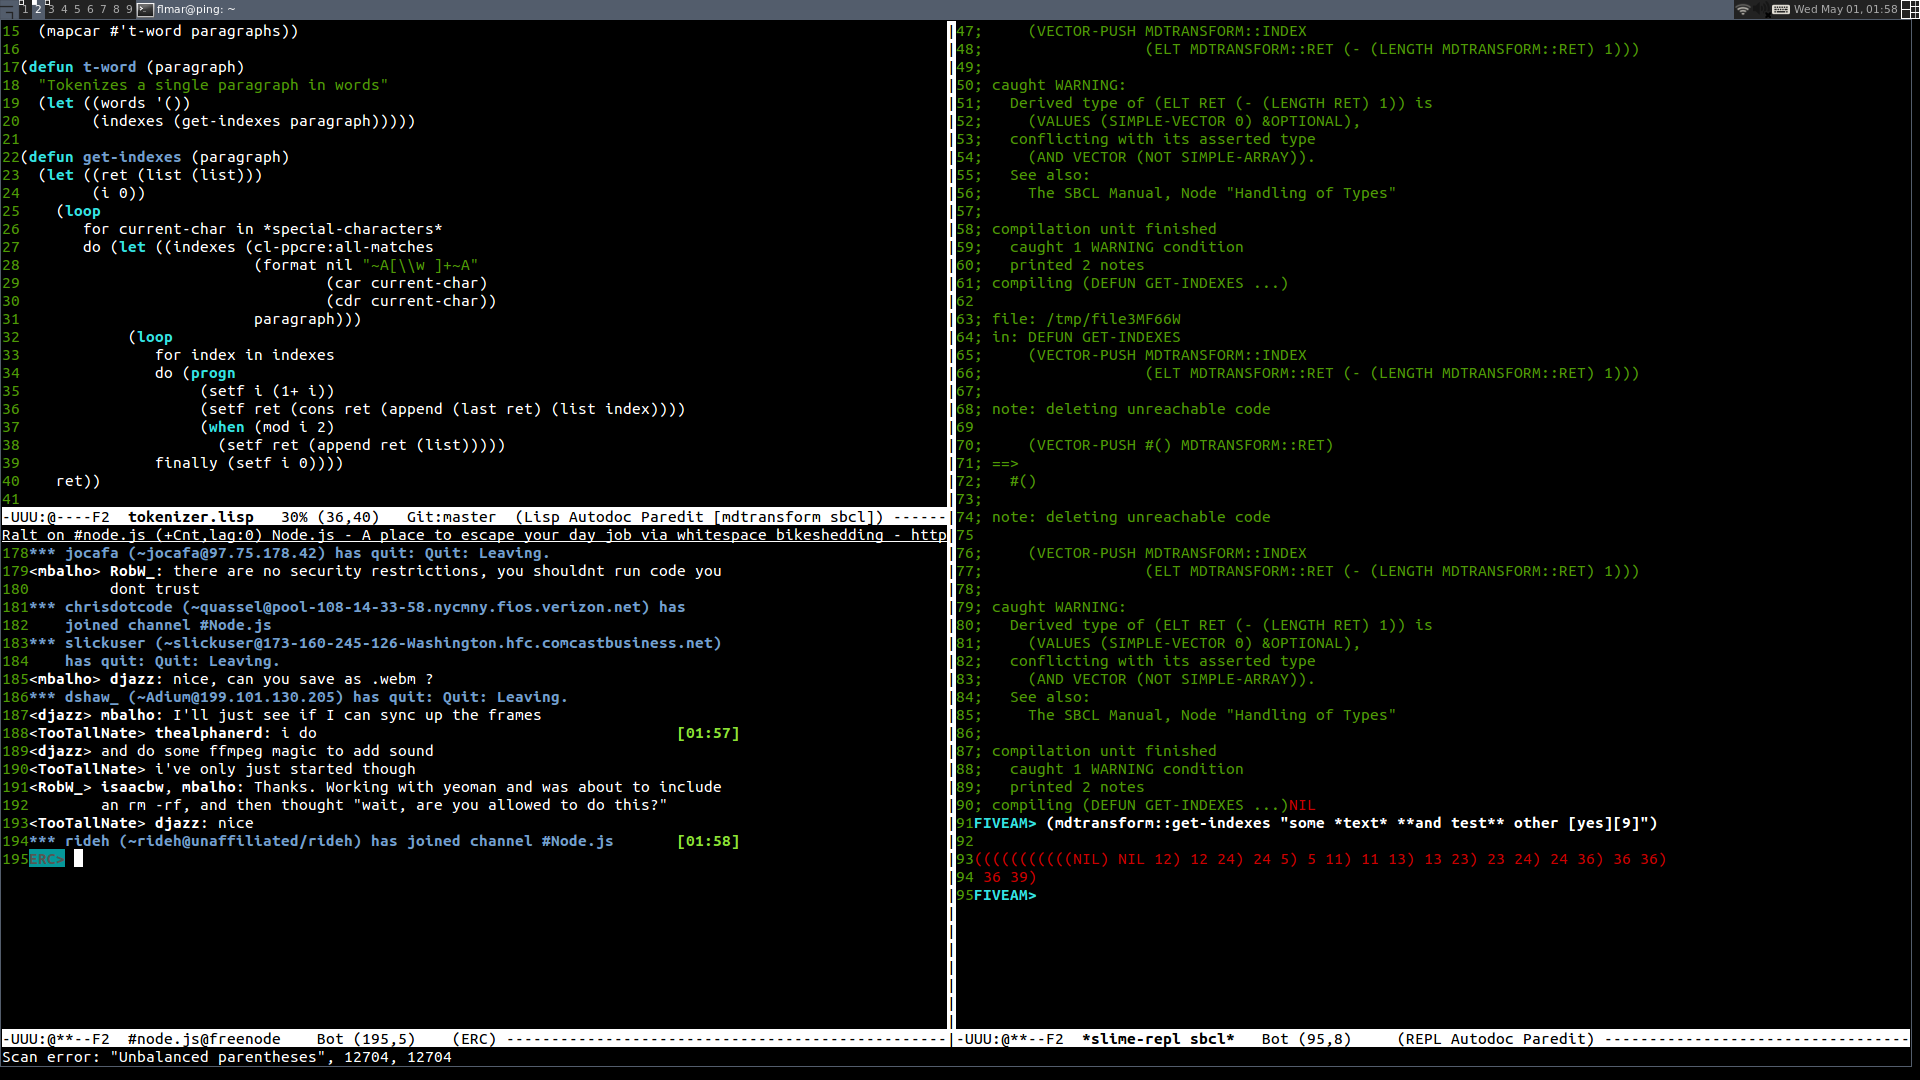Open the Wi-Fi network tray icon

pos(1743,9)
